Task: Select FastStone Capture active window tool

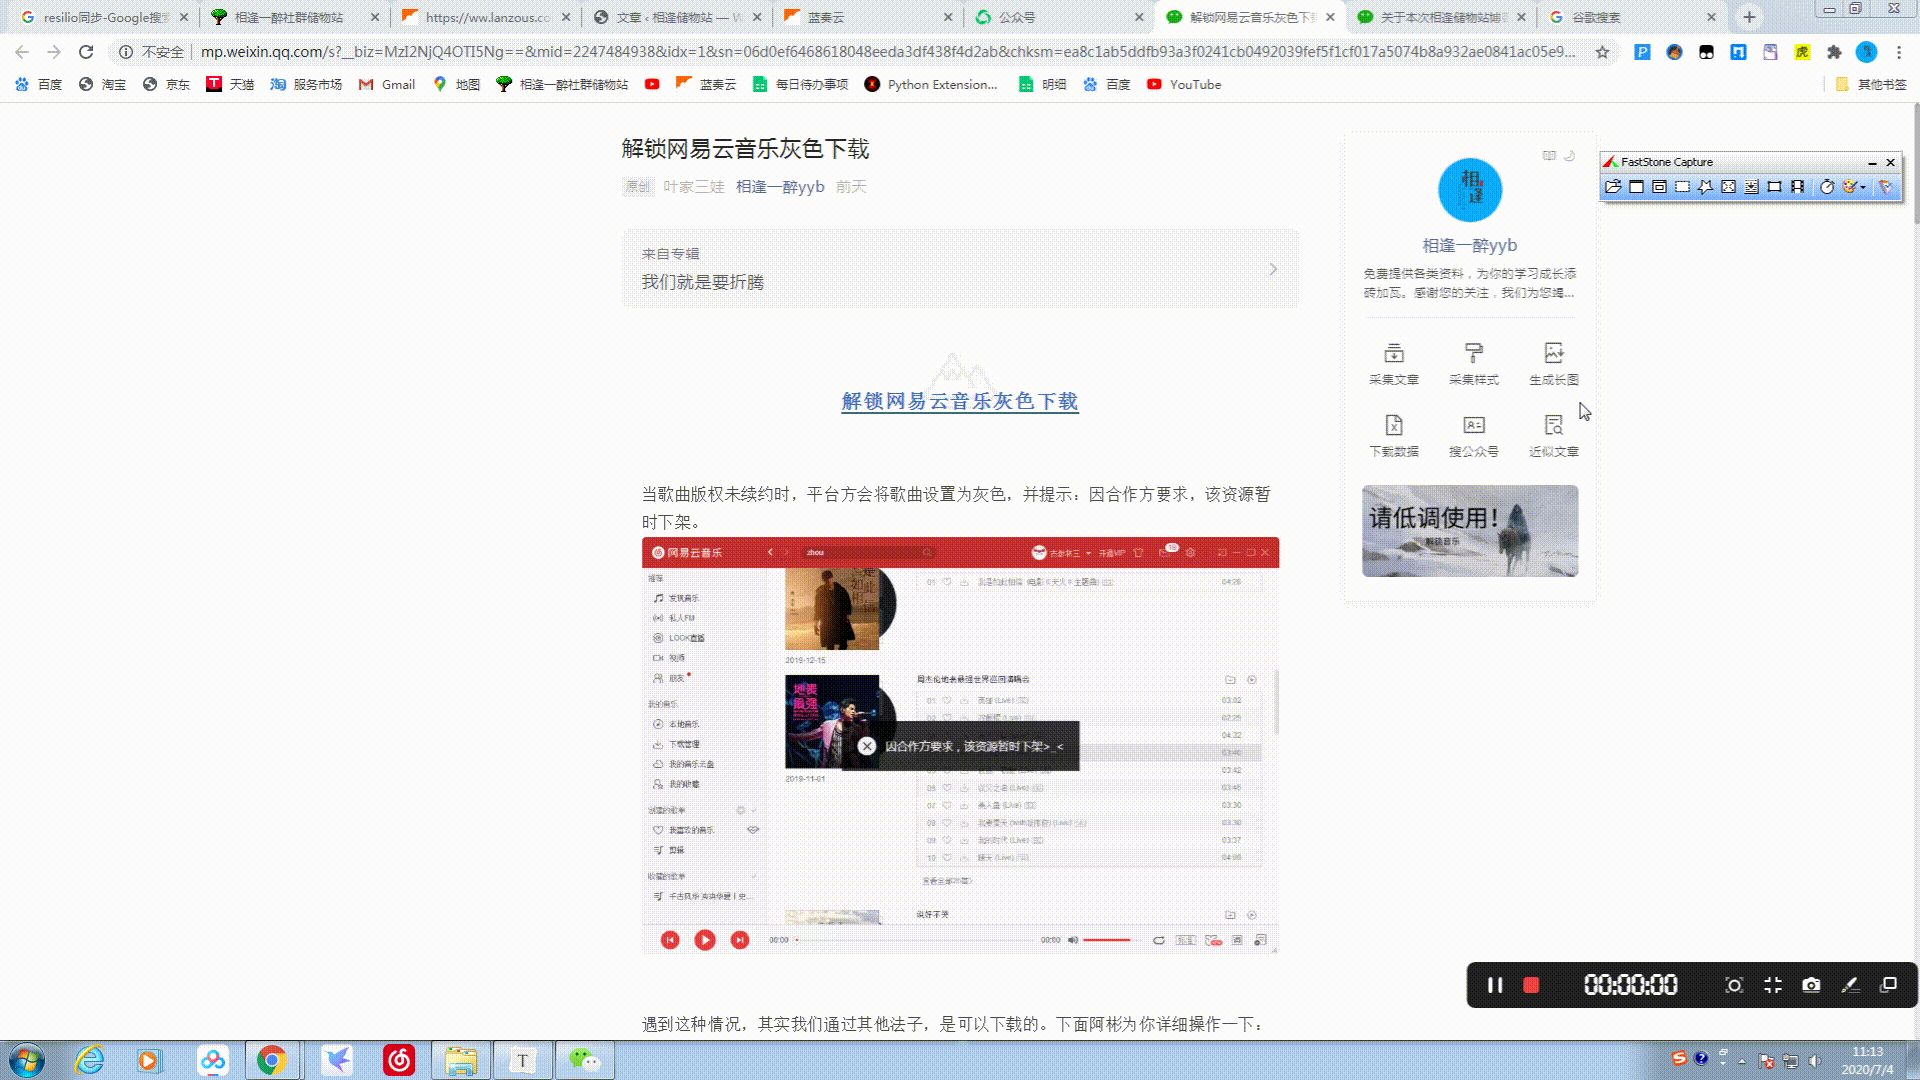Action: point(1636,187)
